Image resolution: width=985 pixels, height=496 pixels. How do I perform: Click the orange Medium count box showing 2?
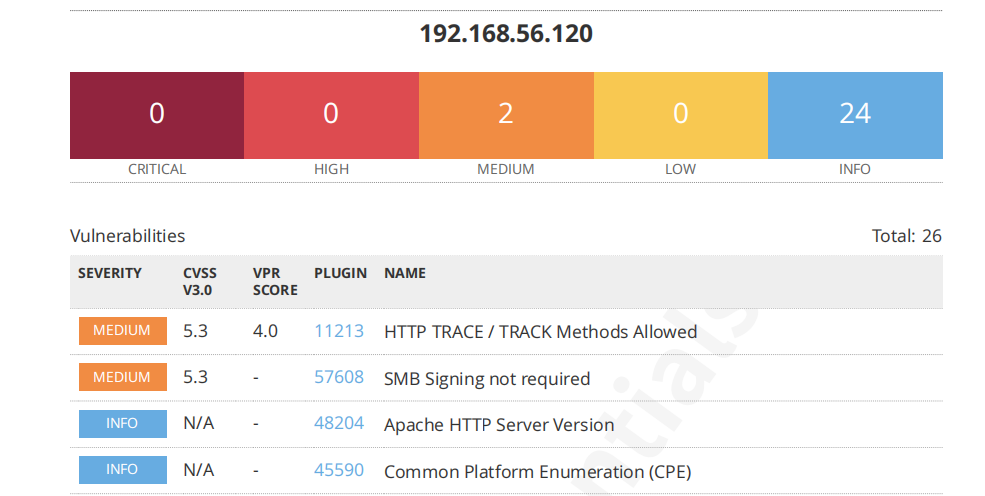(506, 115)
